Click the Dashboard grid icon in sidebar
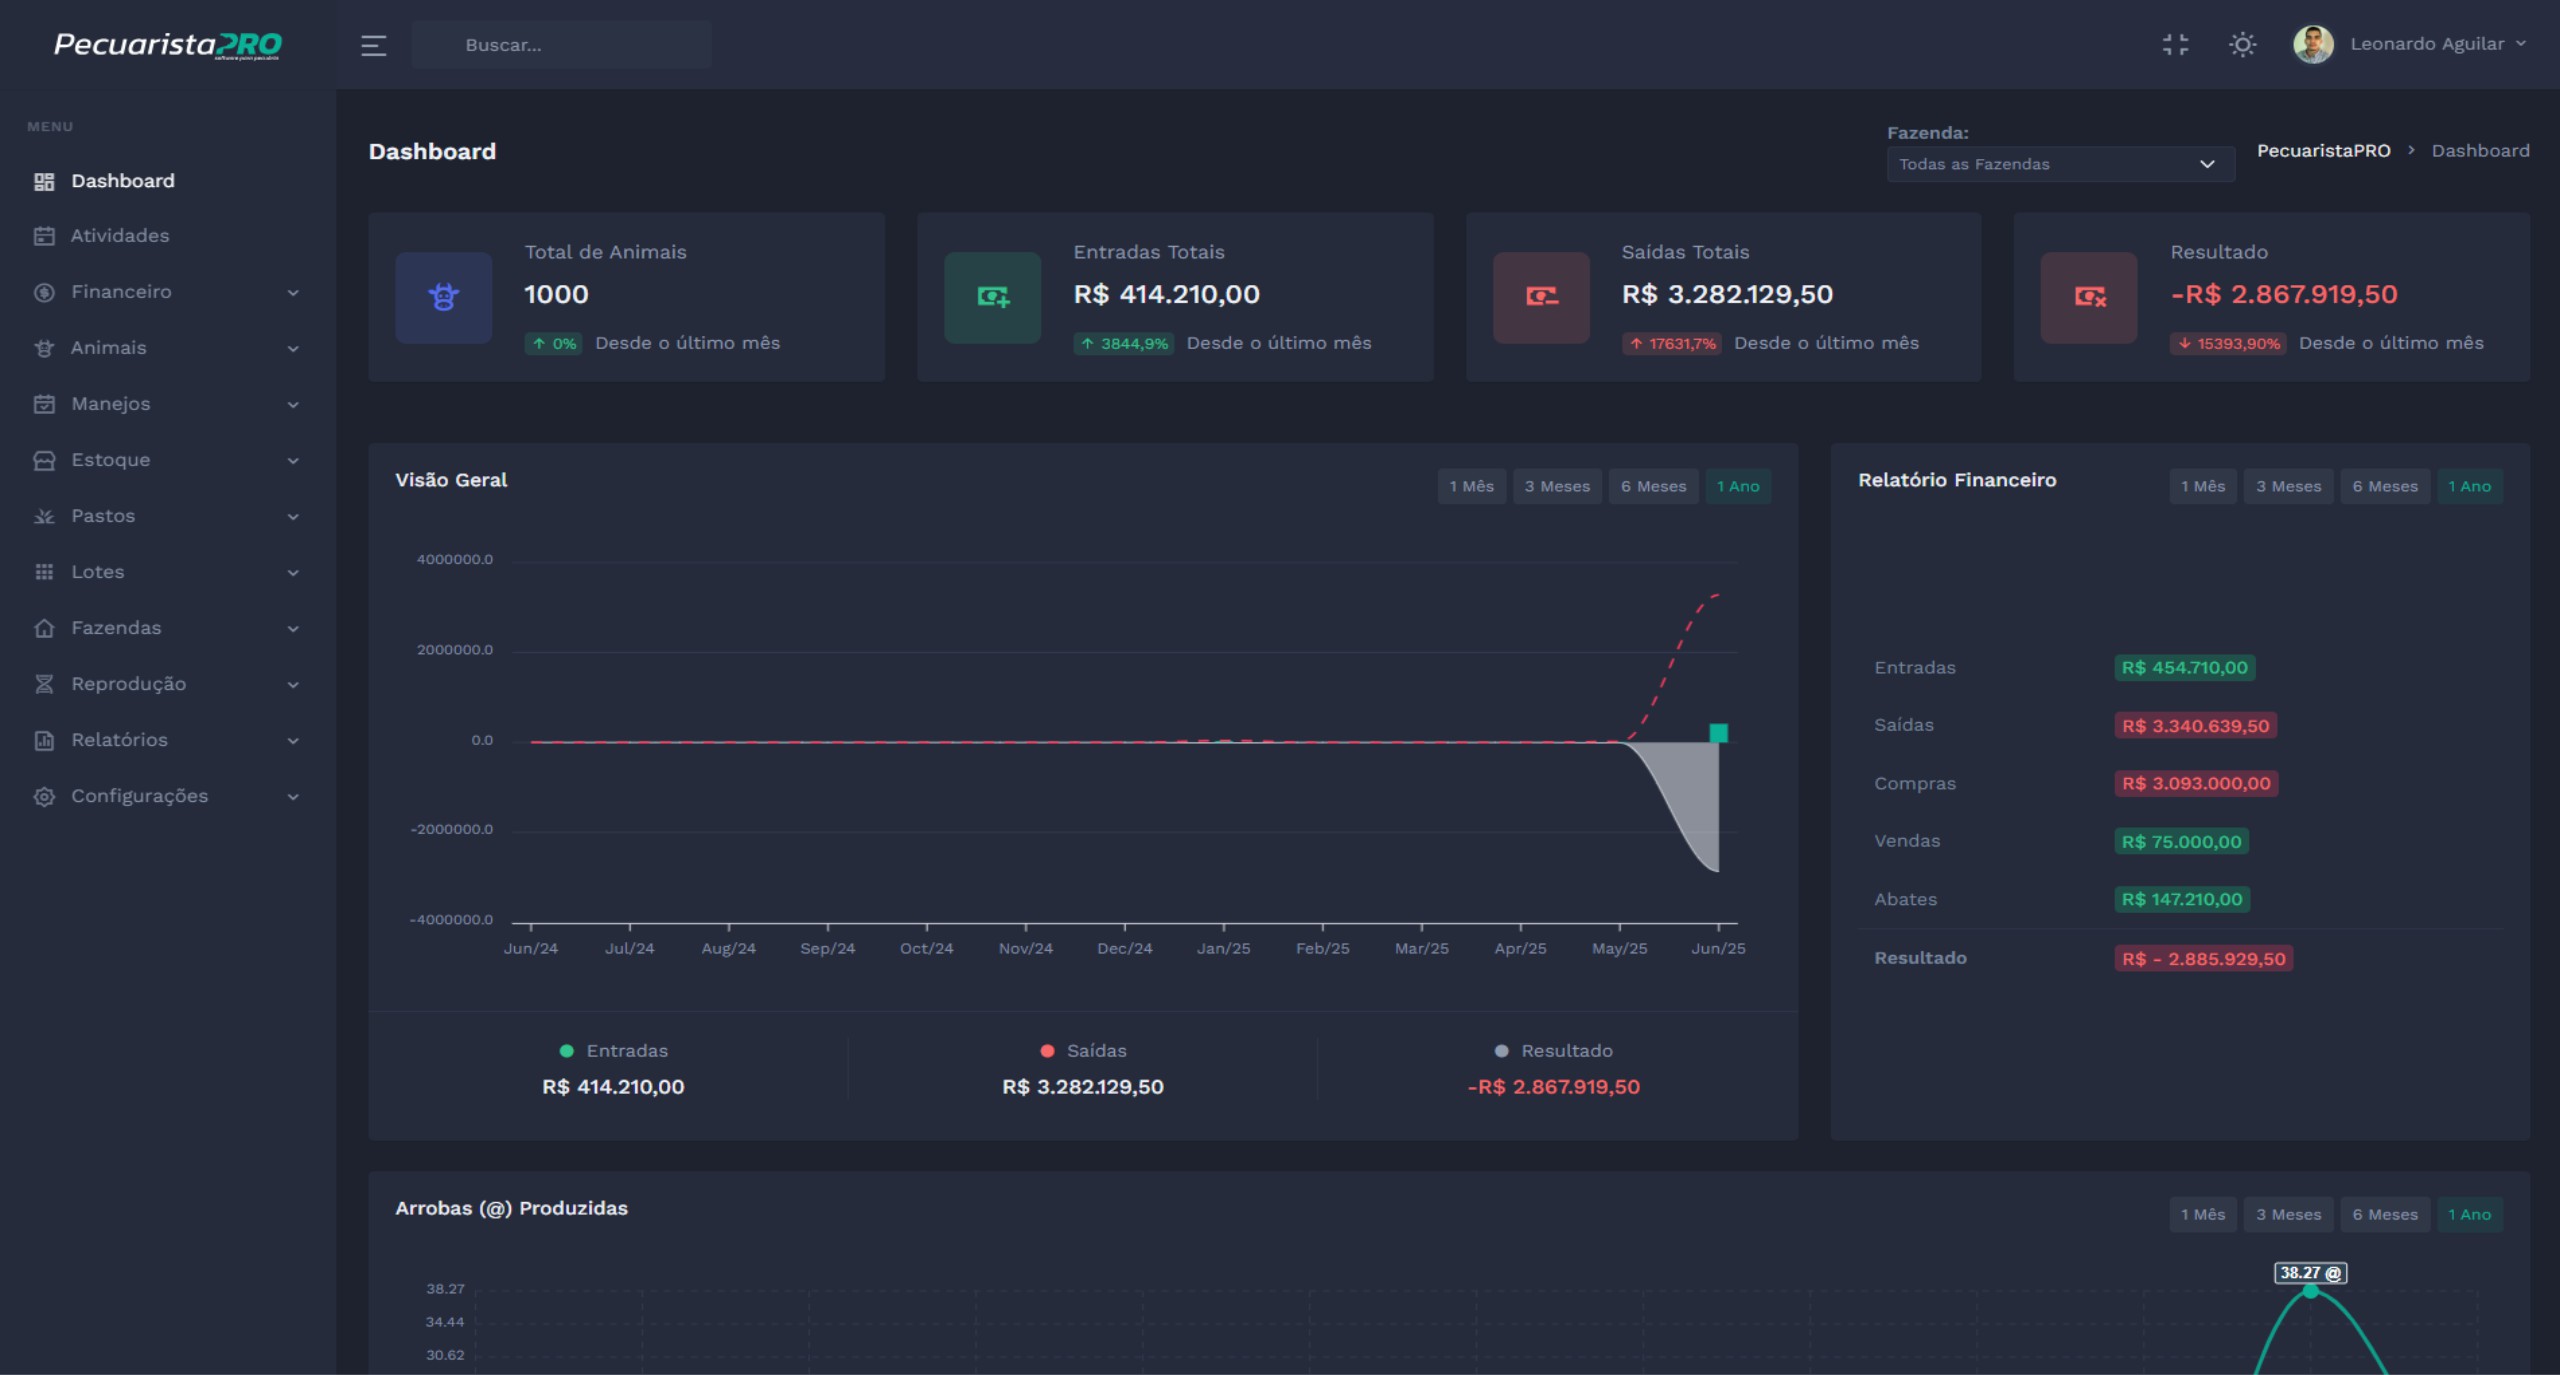Viewport: 2560px width, 1375px height. [x=44, y=181]
